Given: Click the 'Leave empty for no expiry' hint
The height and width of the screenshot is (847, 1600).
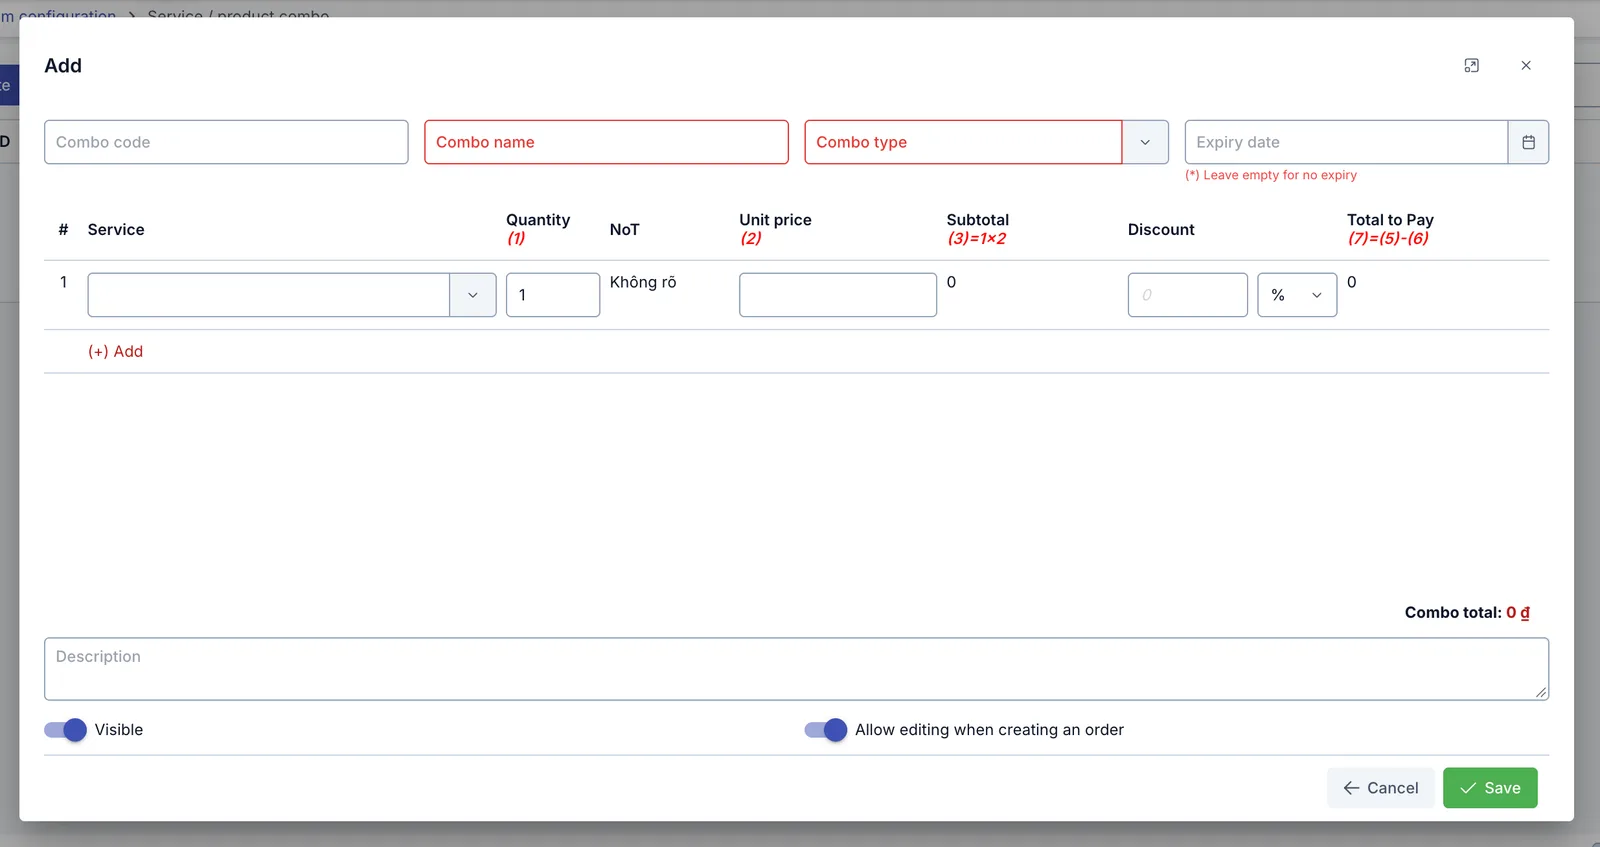Looking at the screenshot, I should tap(1271, 175).
